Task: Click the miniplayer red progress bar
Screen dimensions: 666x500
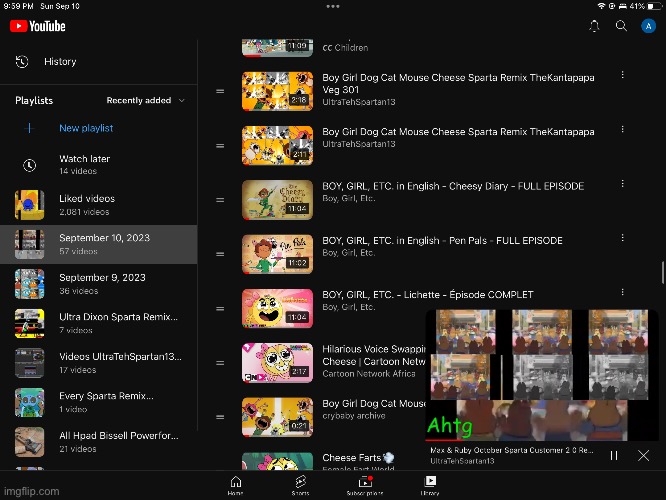Action: point(444,441)
